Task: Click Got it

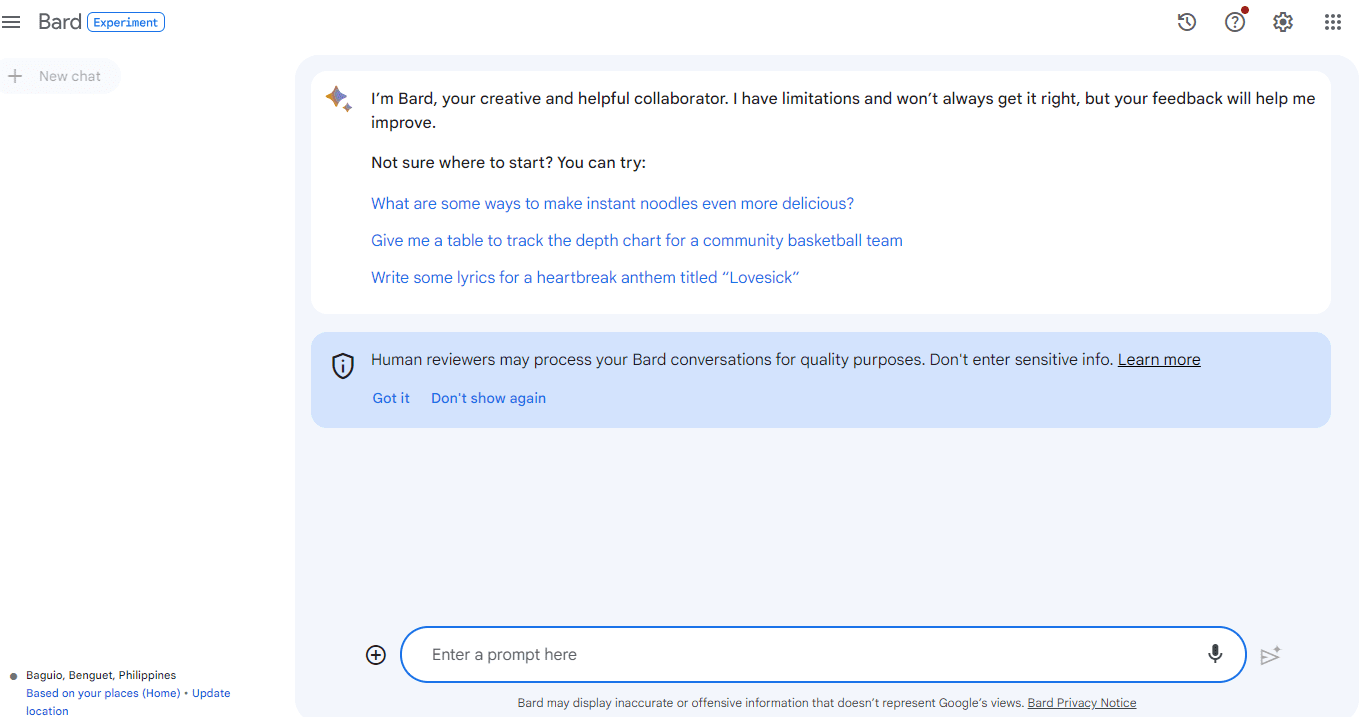Action: [391, 398]
